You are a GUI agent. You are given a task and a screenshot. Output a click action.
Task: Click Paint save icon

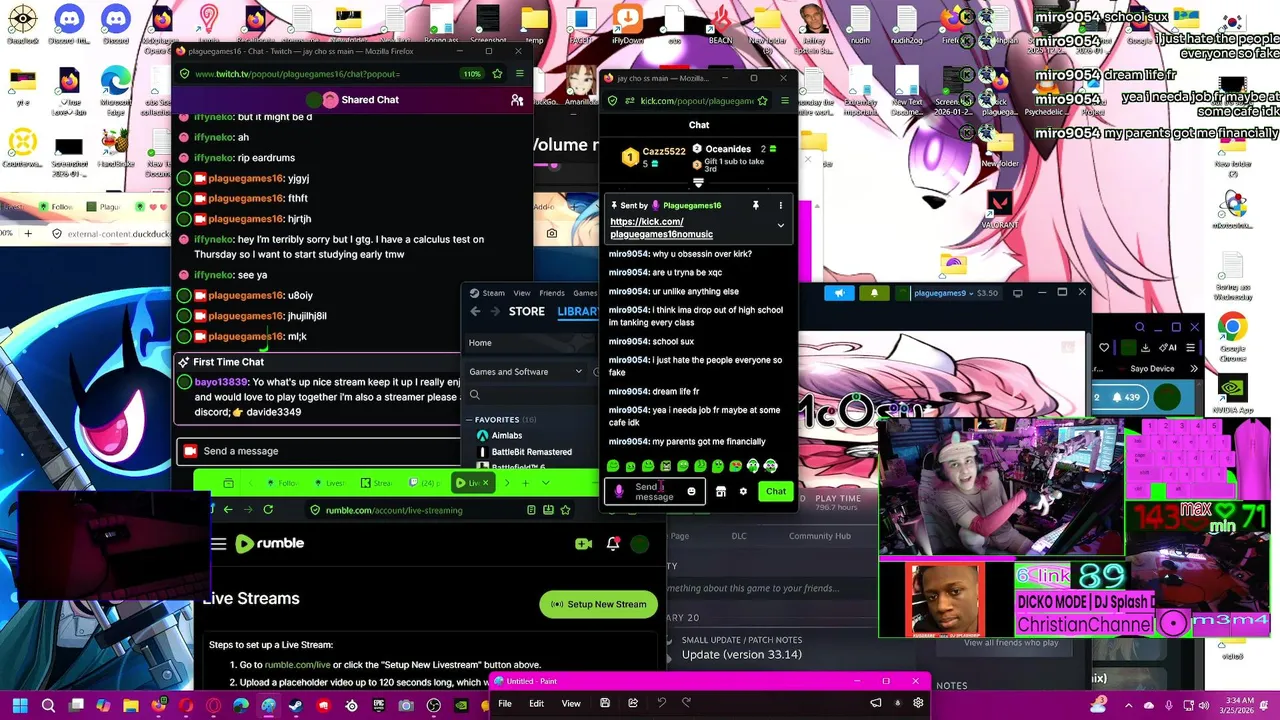pyautogui.click(x=605, y=703)
